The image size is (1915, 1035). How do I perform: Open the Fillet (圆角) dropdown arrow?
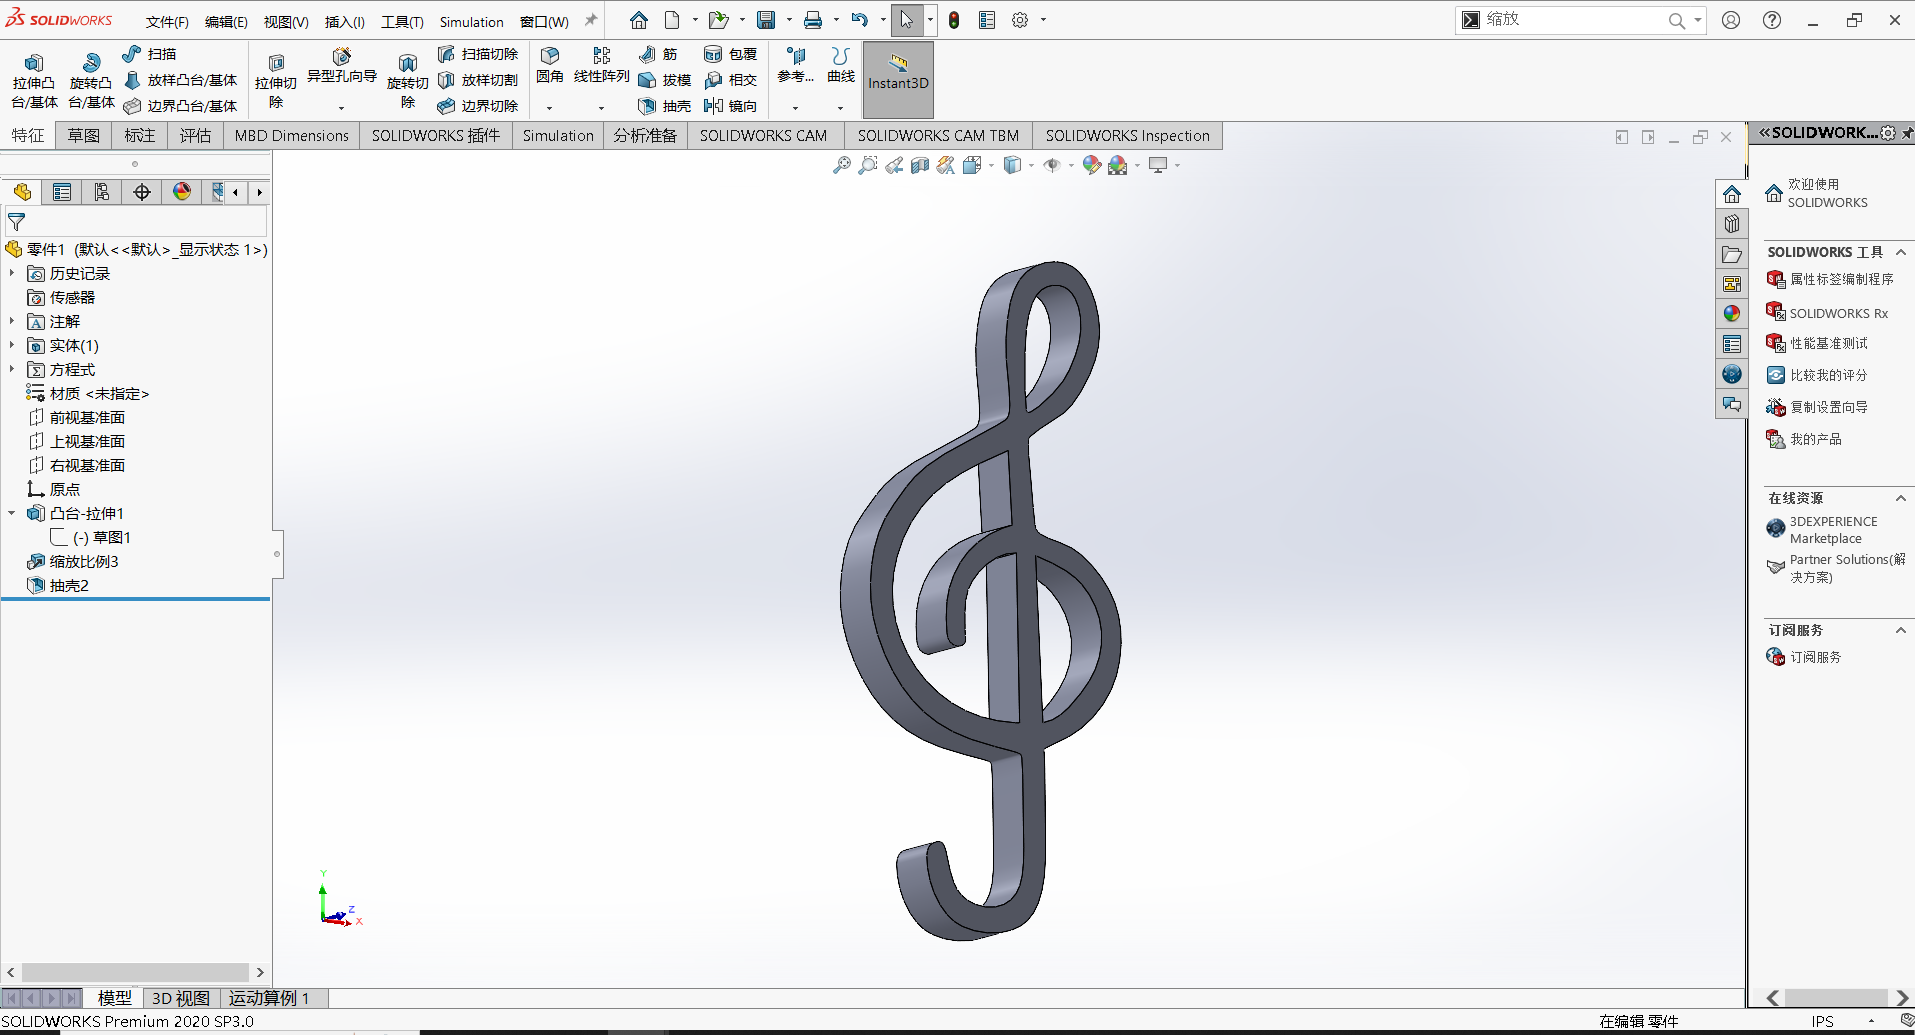point(549,108)
